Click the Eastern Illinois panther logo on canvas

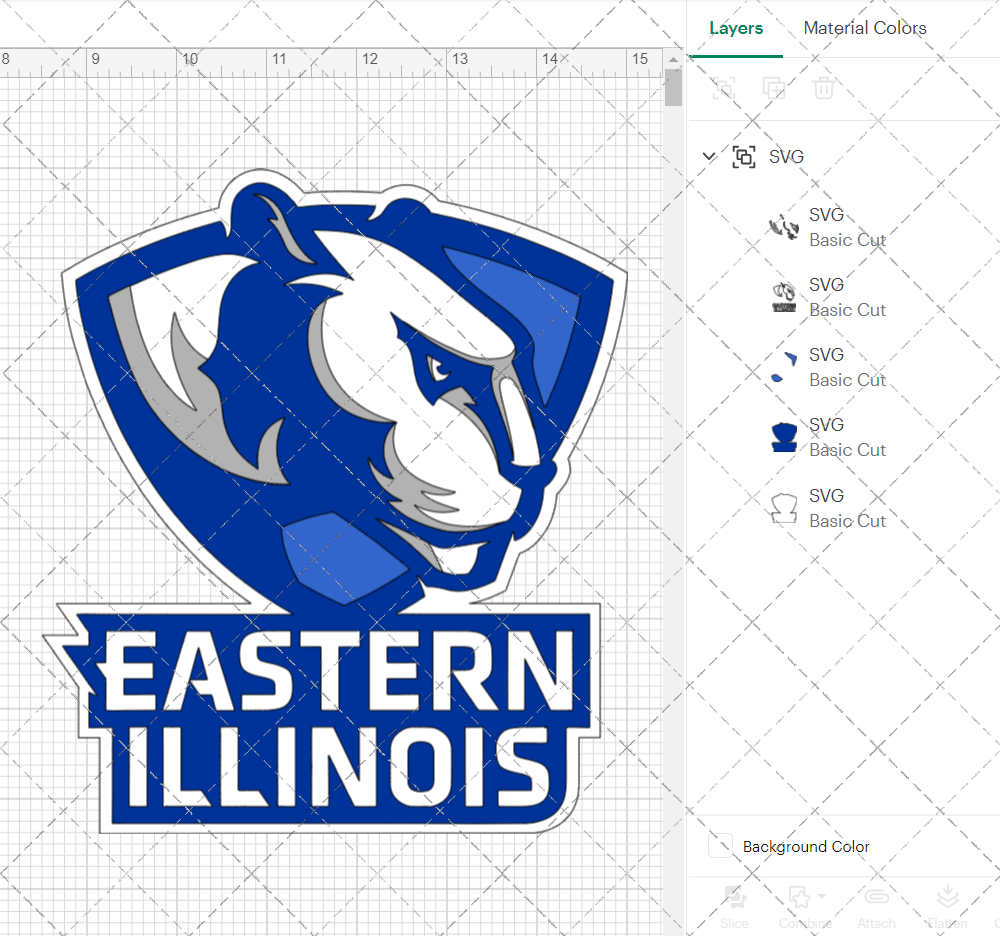[336, 502]
